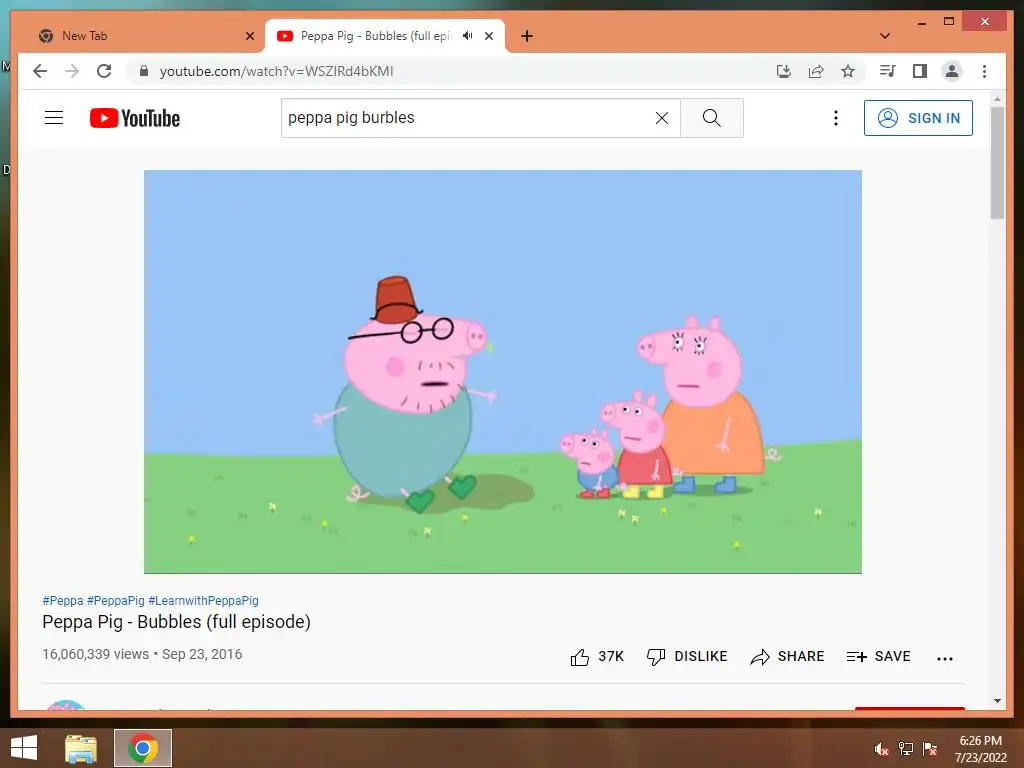Click the browser forward arrow
Image resolution: width=1024 pixels, height=768 pixels.
(72, 71)
